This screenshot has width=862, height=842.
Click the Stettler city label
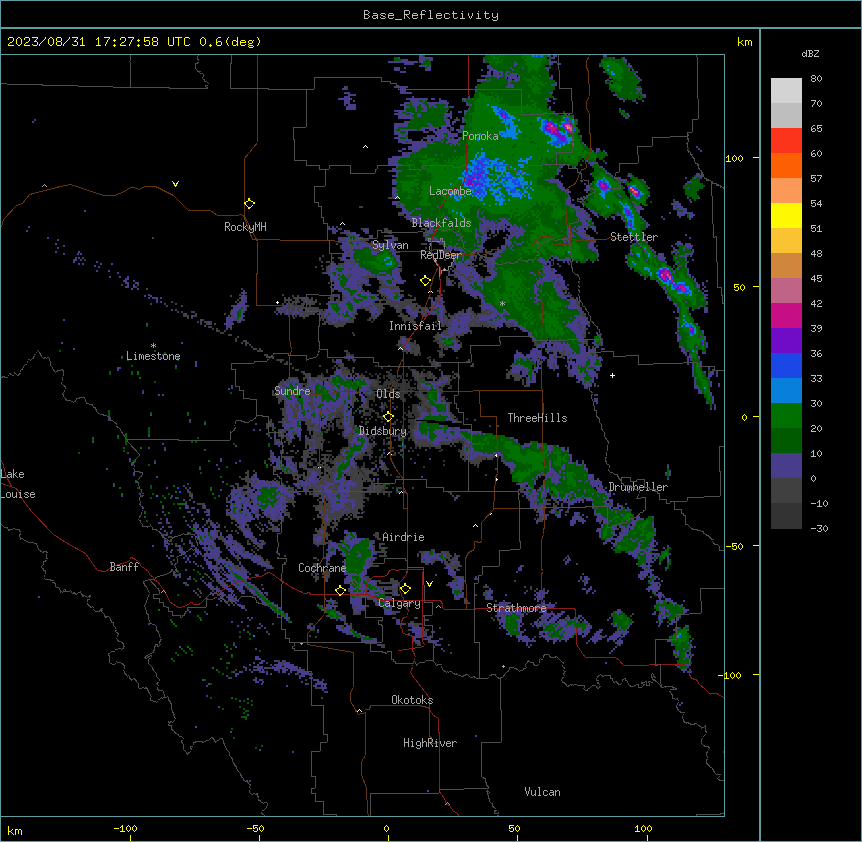click(634, 237)
